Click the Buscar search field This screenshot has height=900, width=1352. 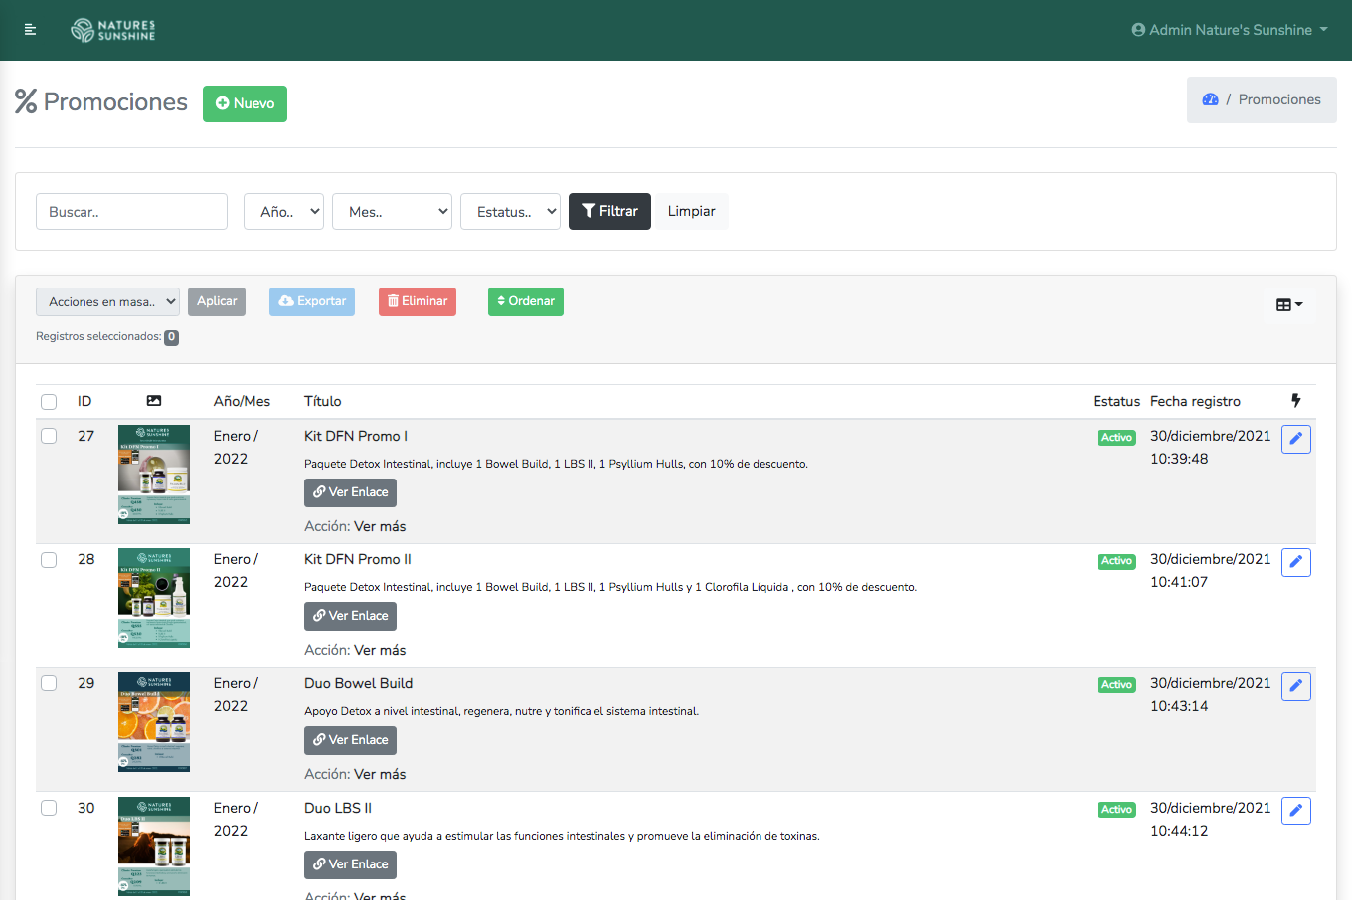pyautogui.click(x=132, y=212)
